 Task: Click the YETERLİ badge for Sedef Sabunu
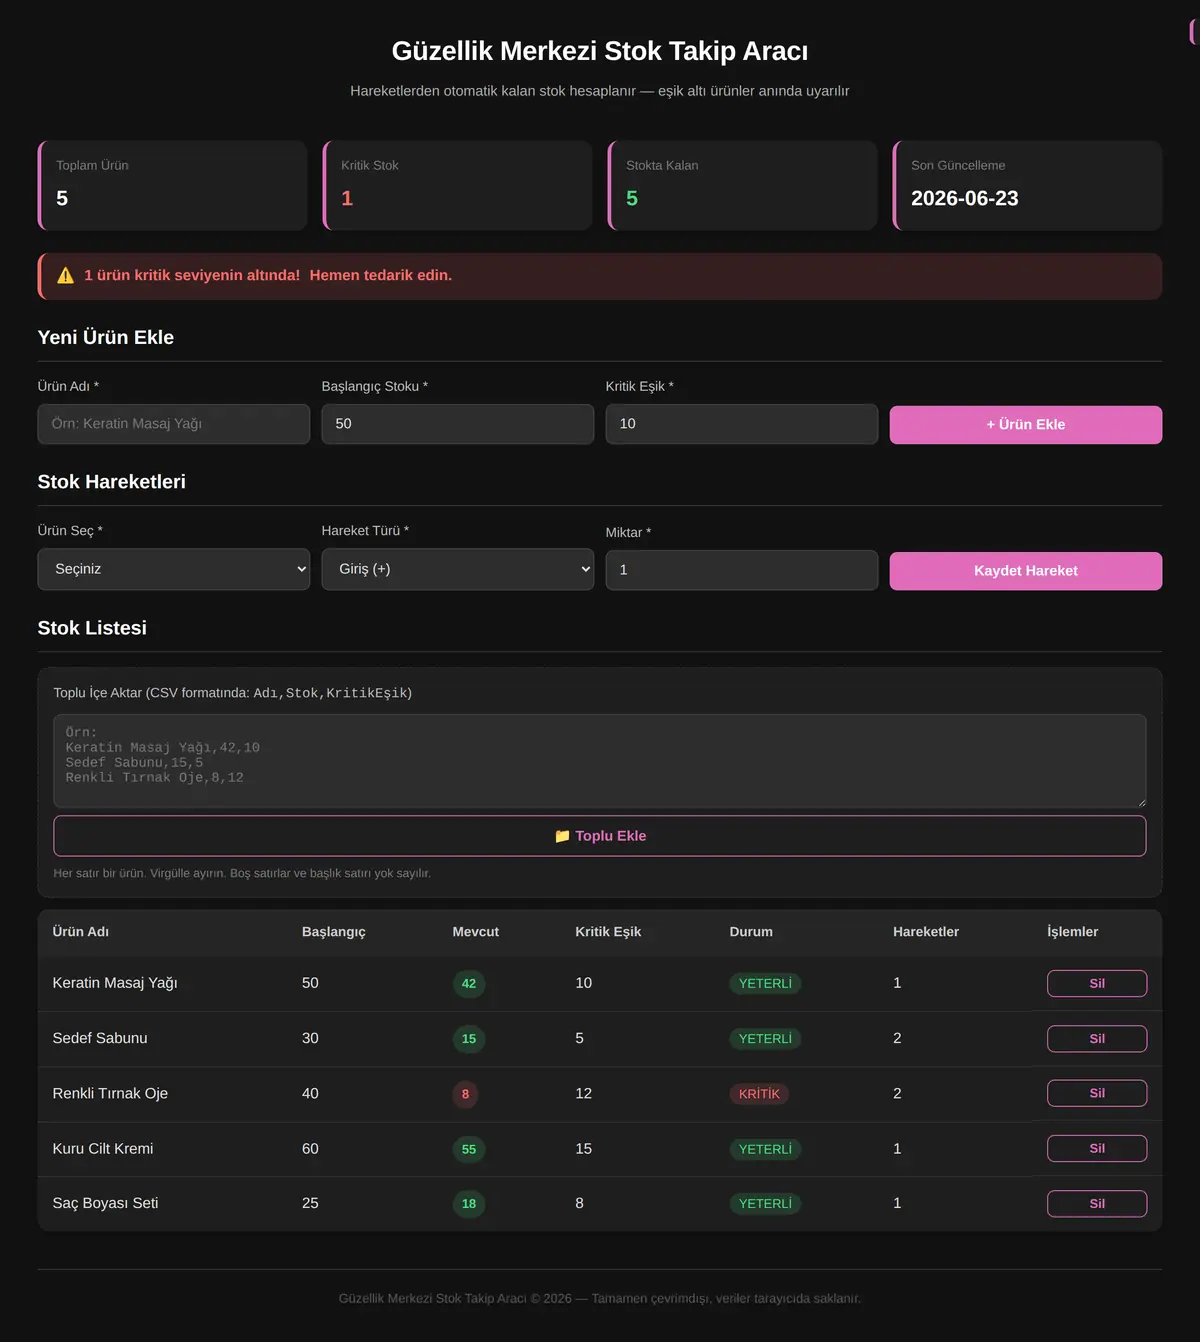765,1039
